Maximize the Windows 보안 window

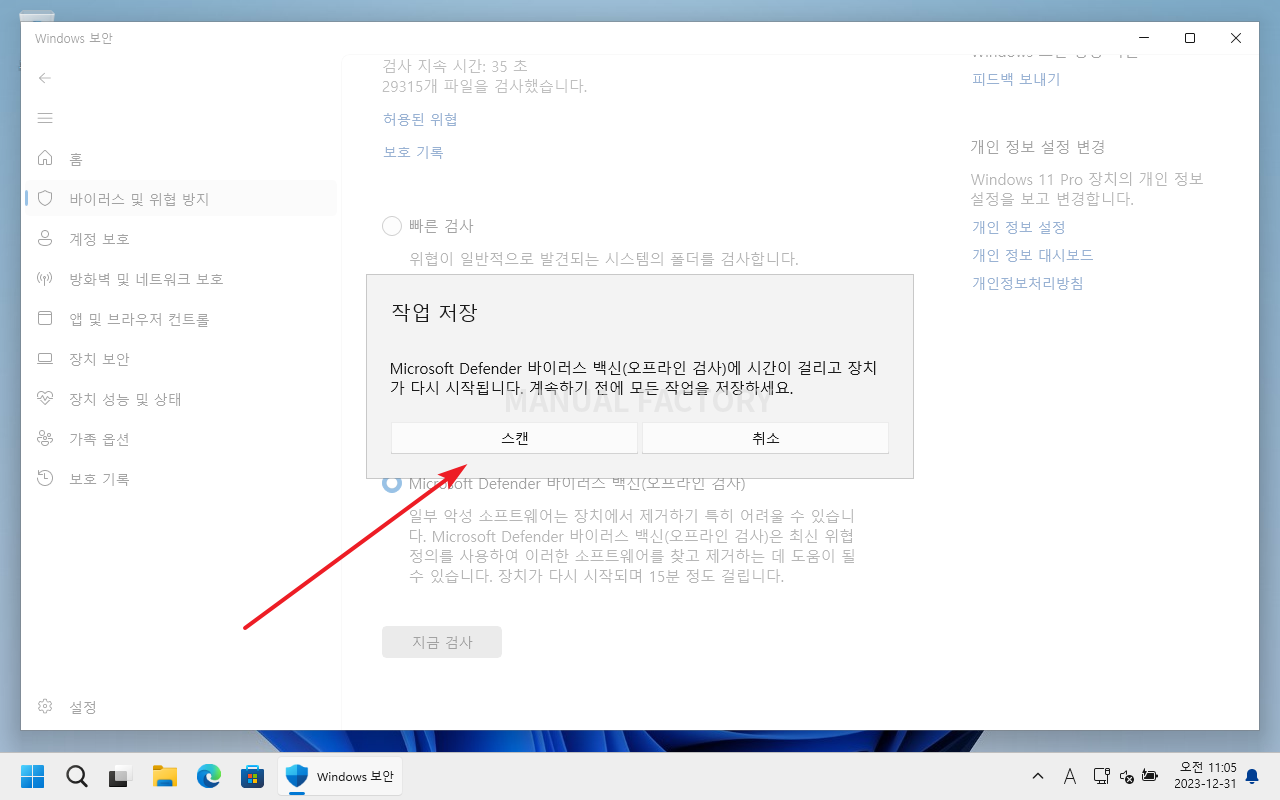[1190, 38]
